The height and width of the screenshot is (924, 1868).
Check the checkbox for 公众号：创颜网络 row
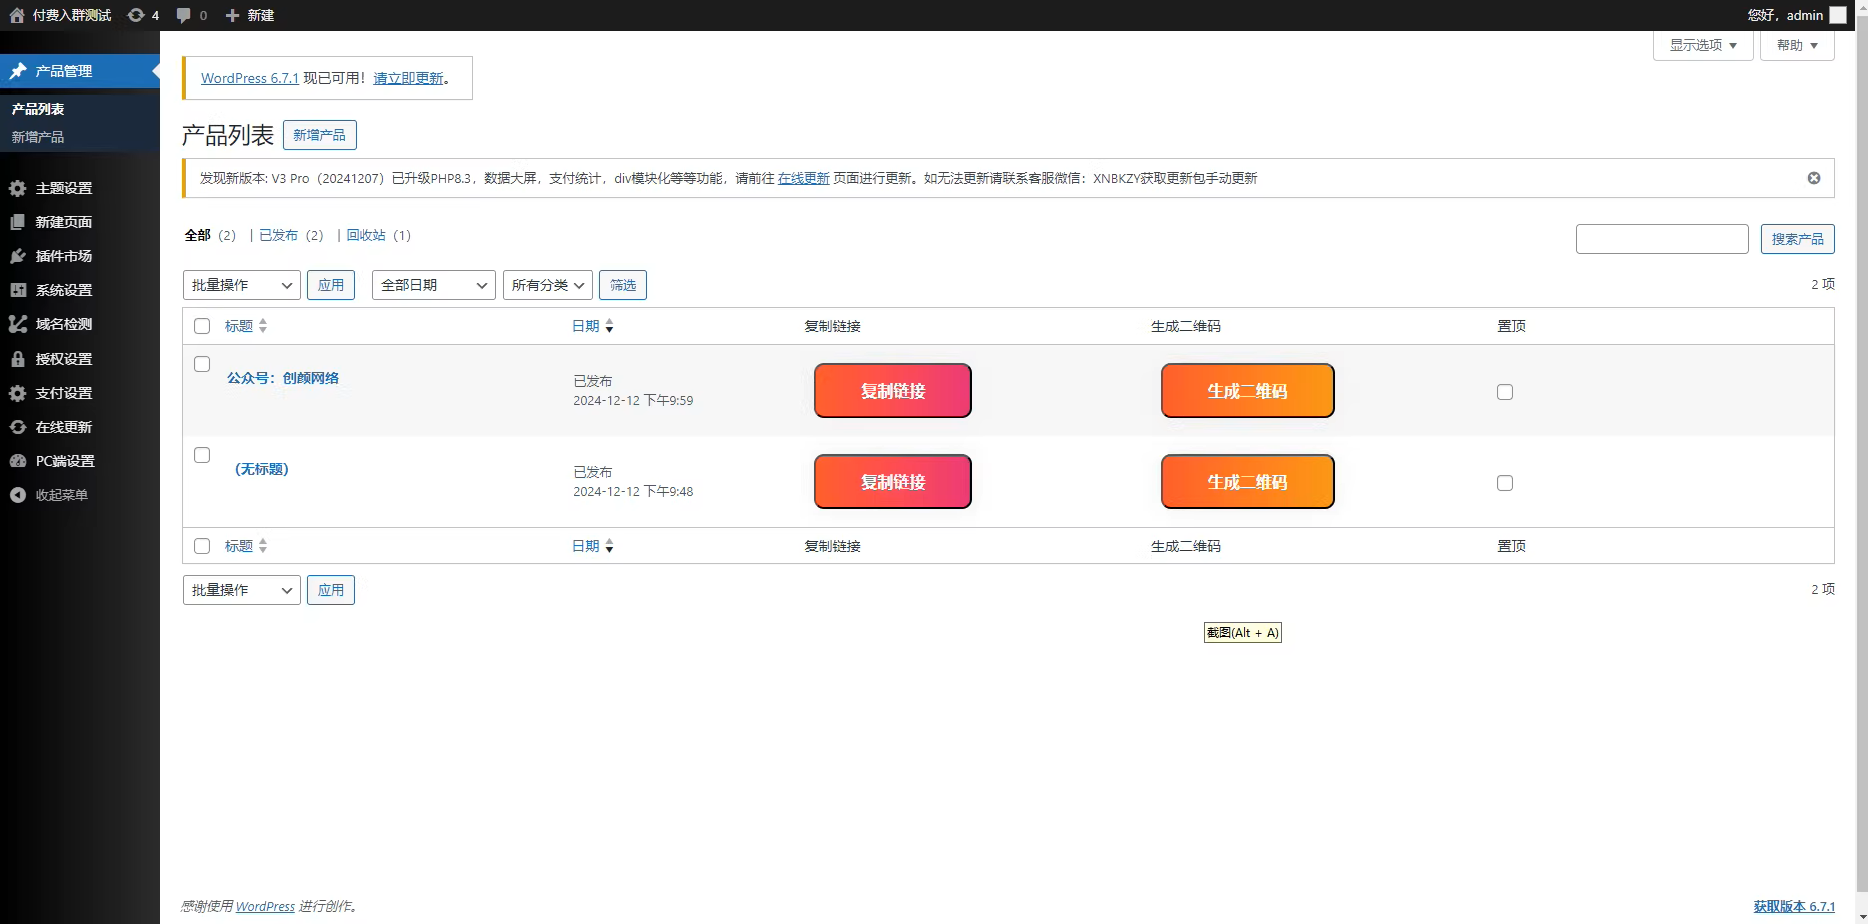tap(202, 364)
